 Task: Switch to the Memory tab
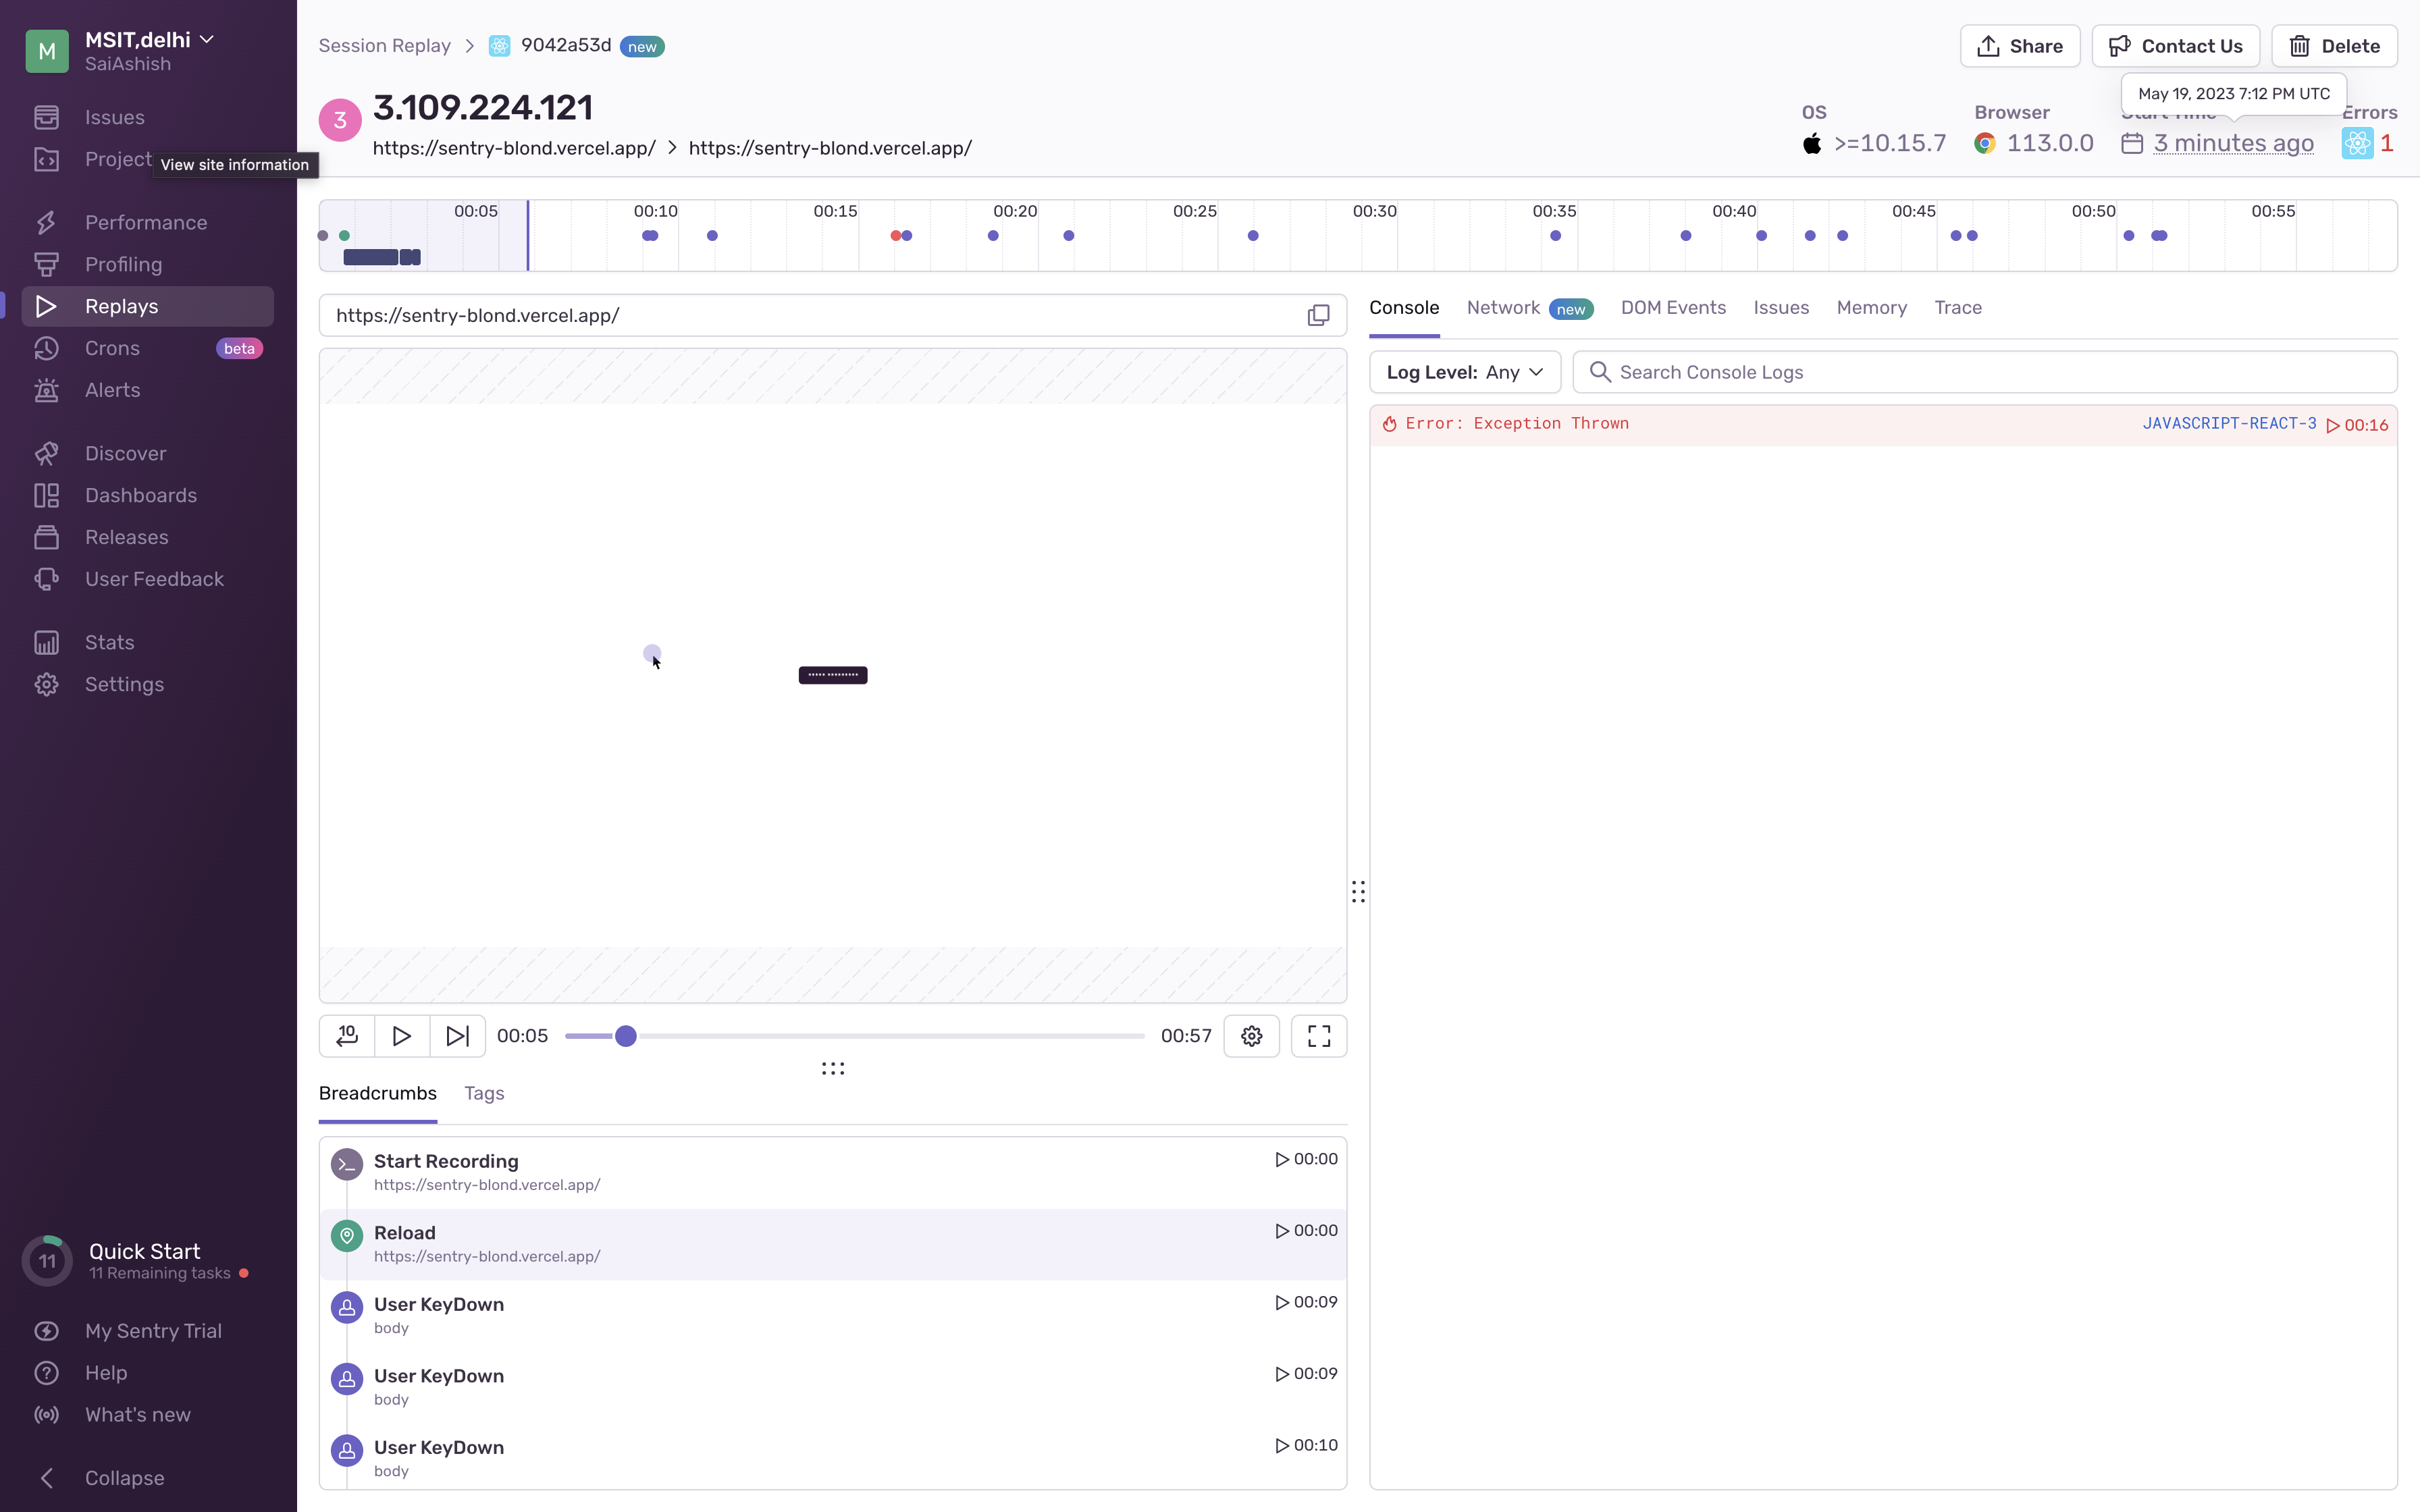1870,308
